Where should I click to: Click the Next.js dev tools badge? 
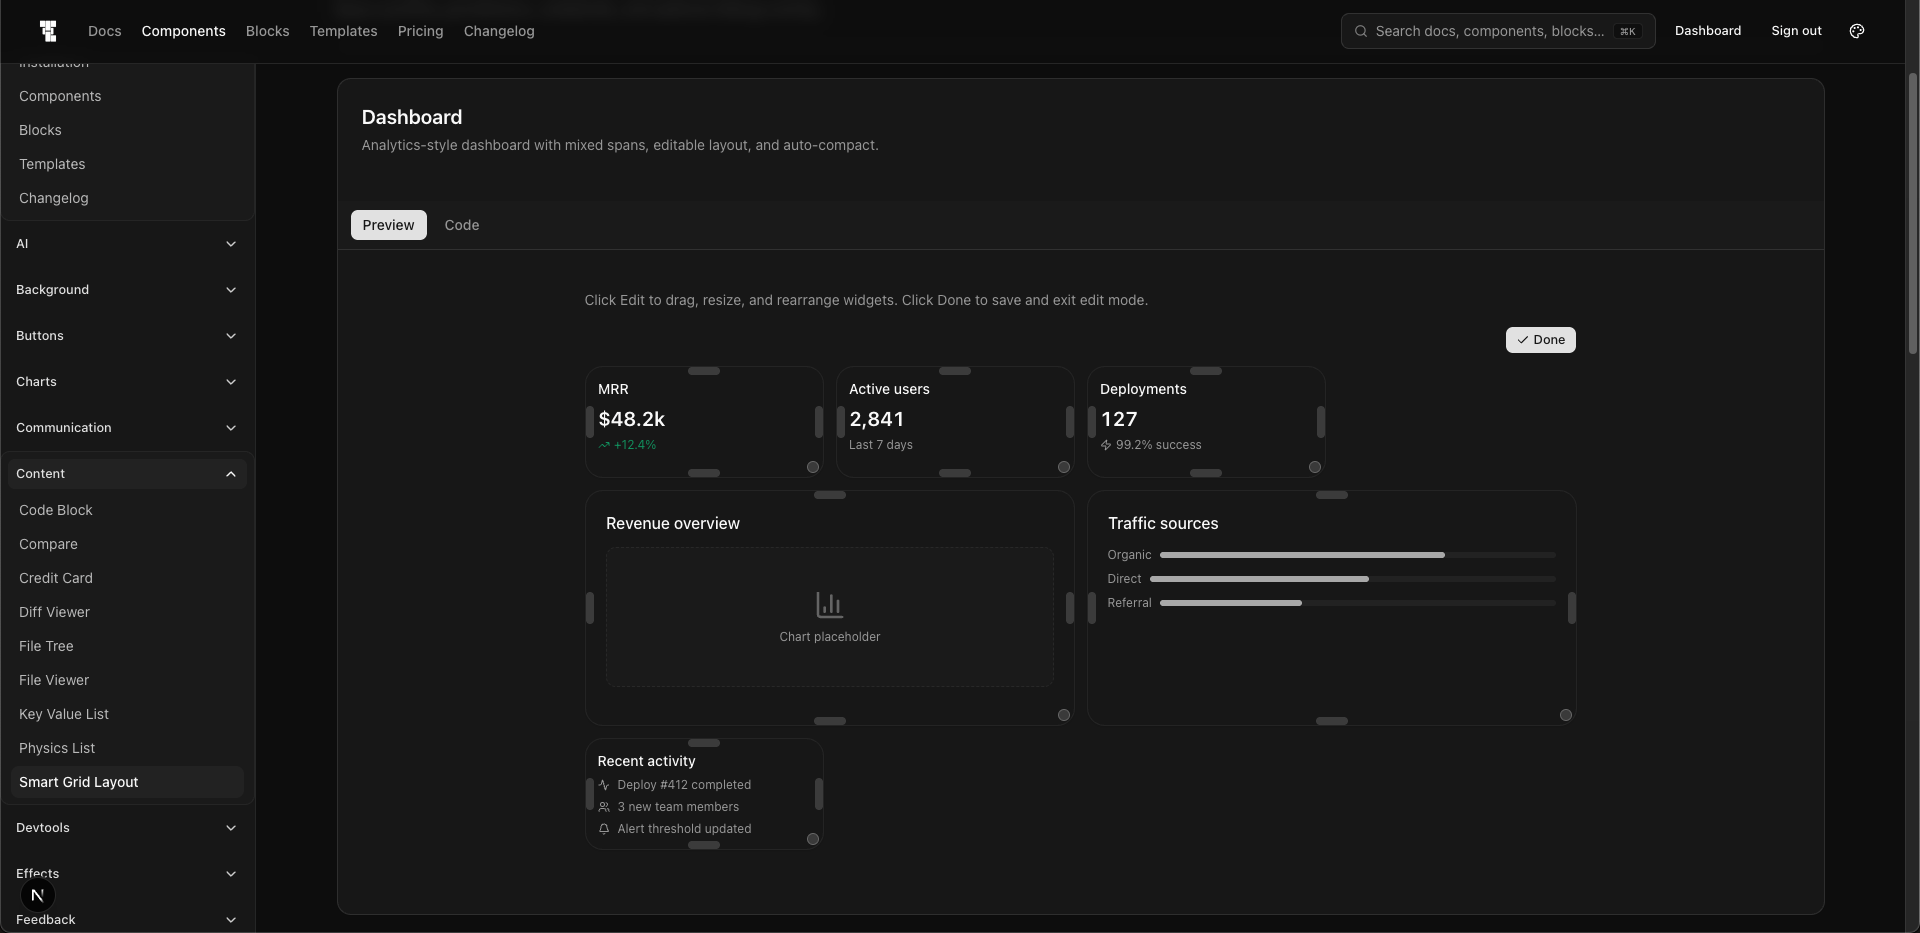[37, 895]
